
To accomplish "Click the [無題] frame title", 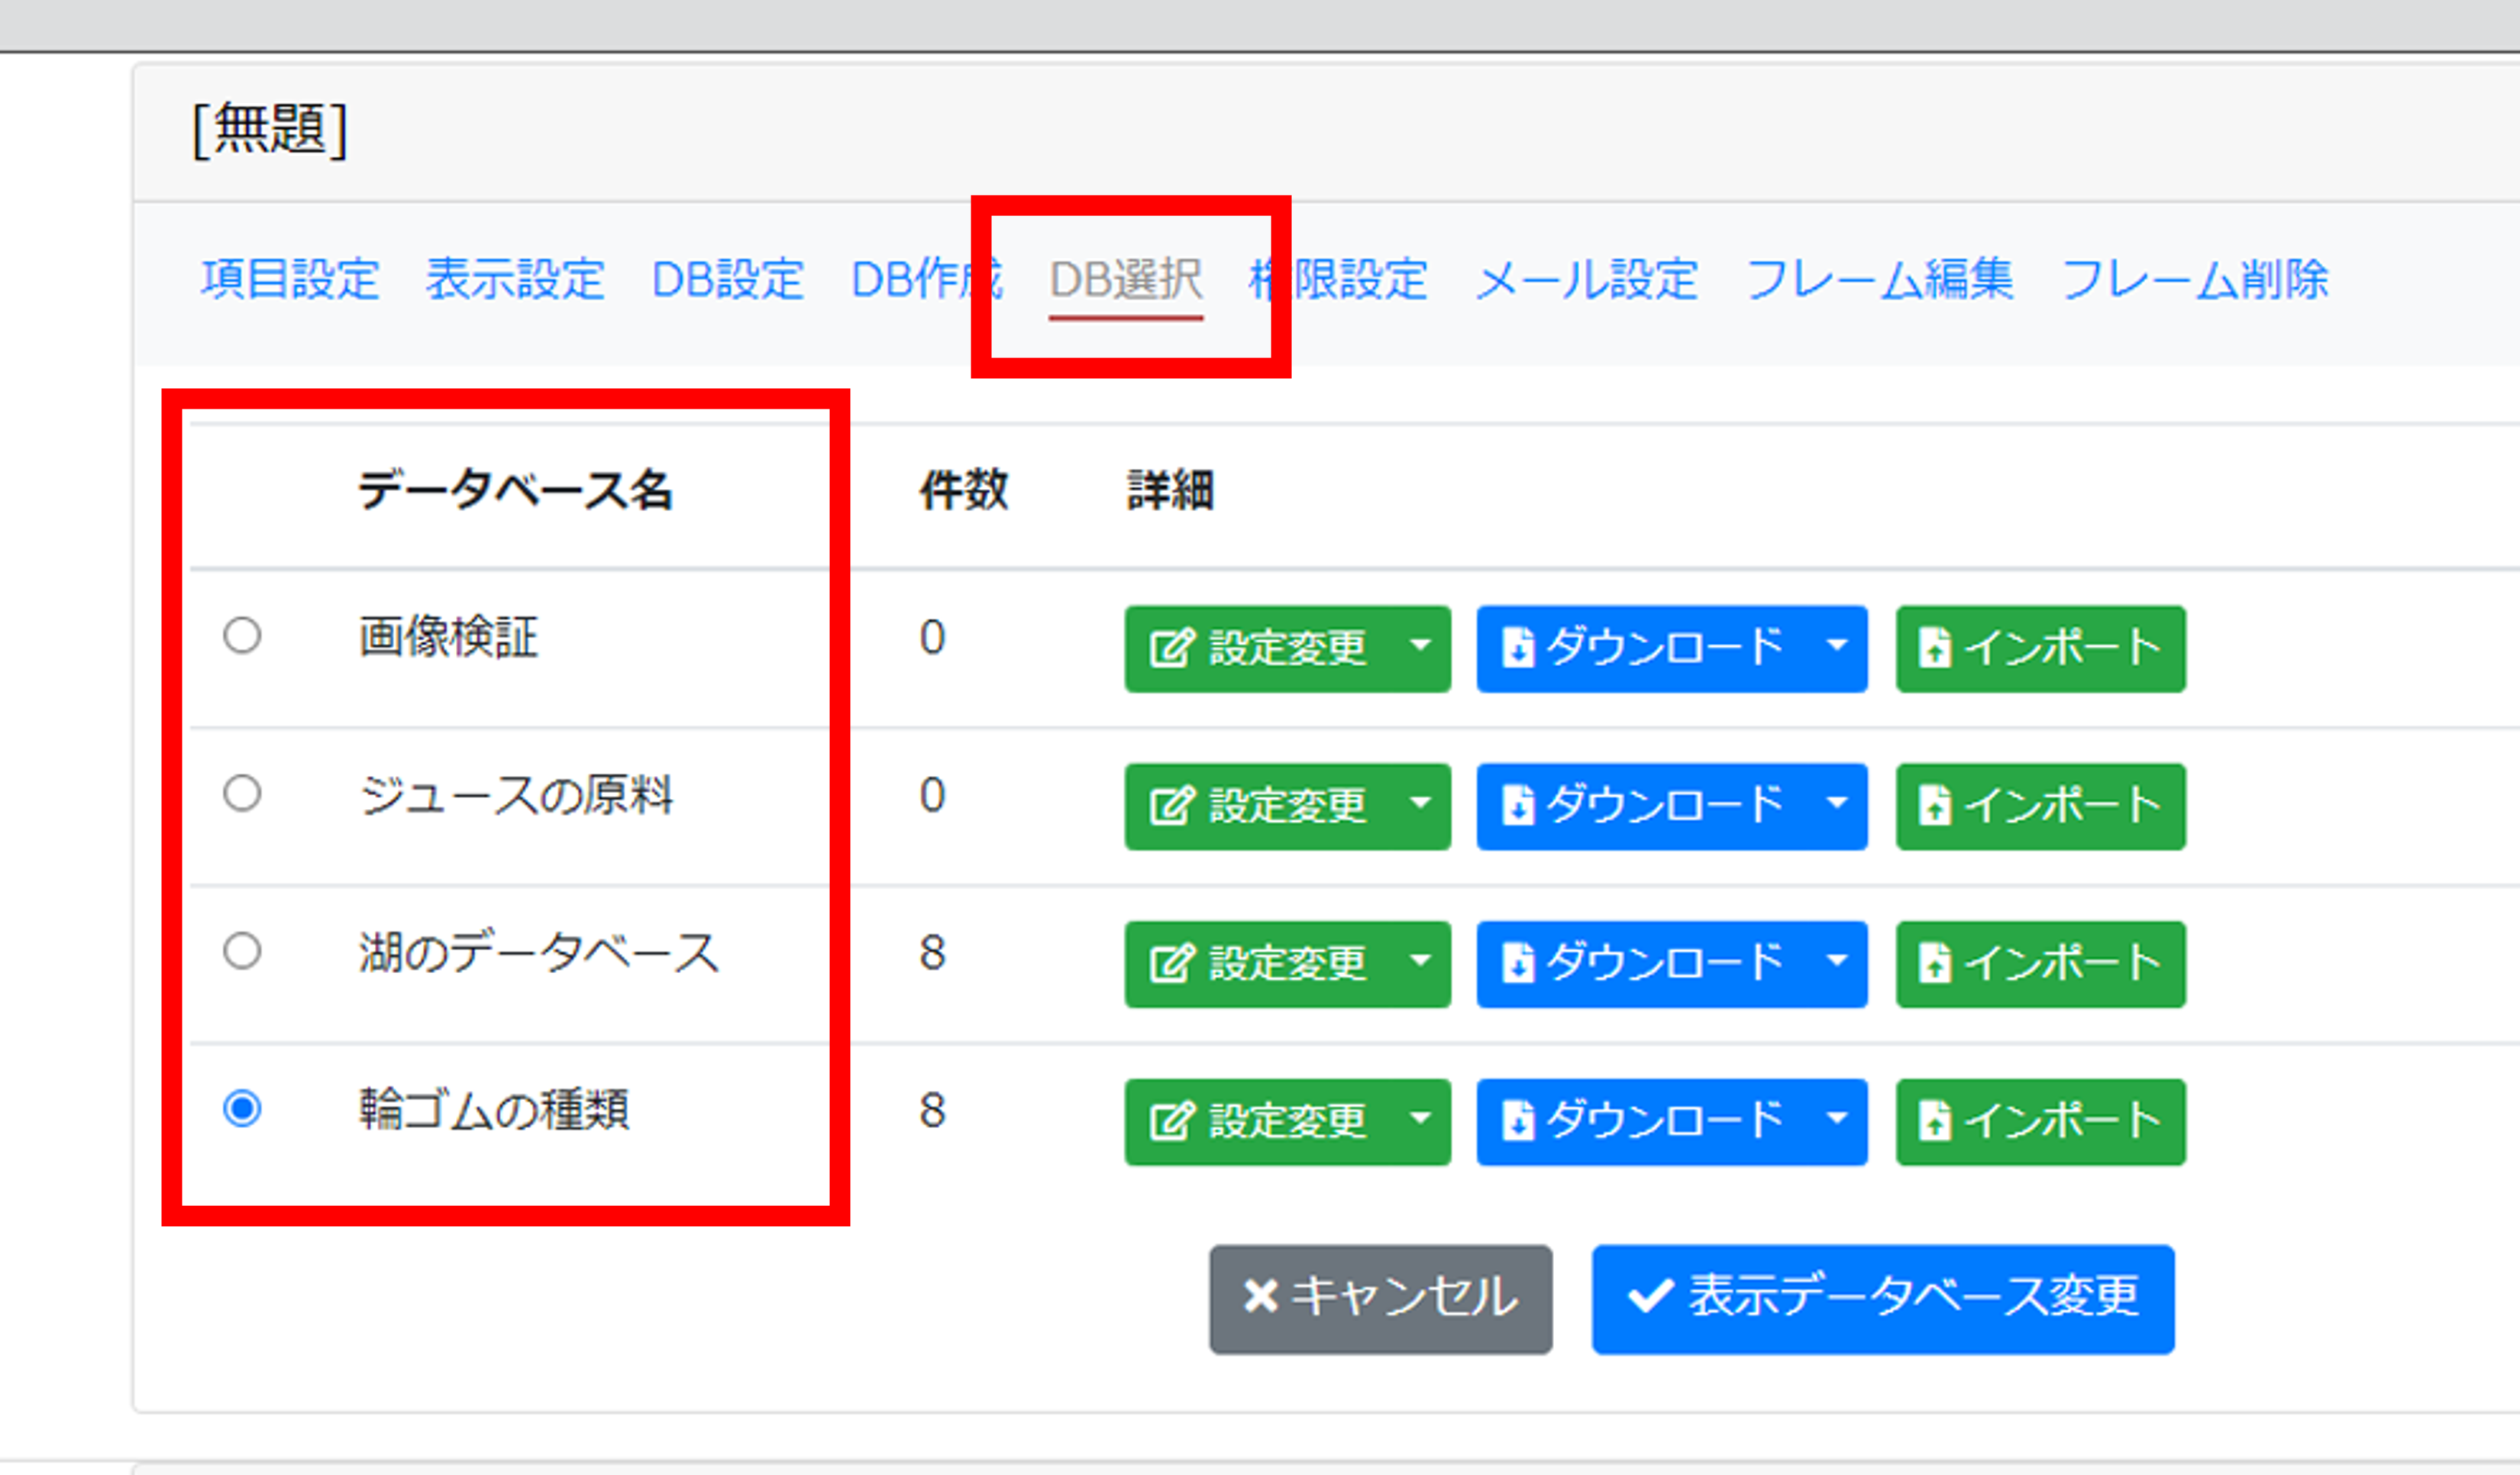I will point(270,130).
